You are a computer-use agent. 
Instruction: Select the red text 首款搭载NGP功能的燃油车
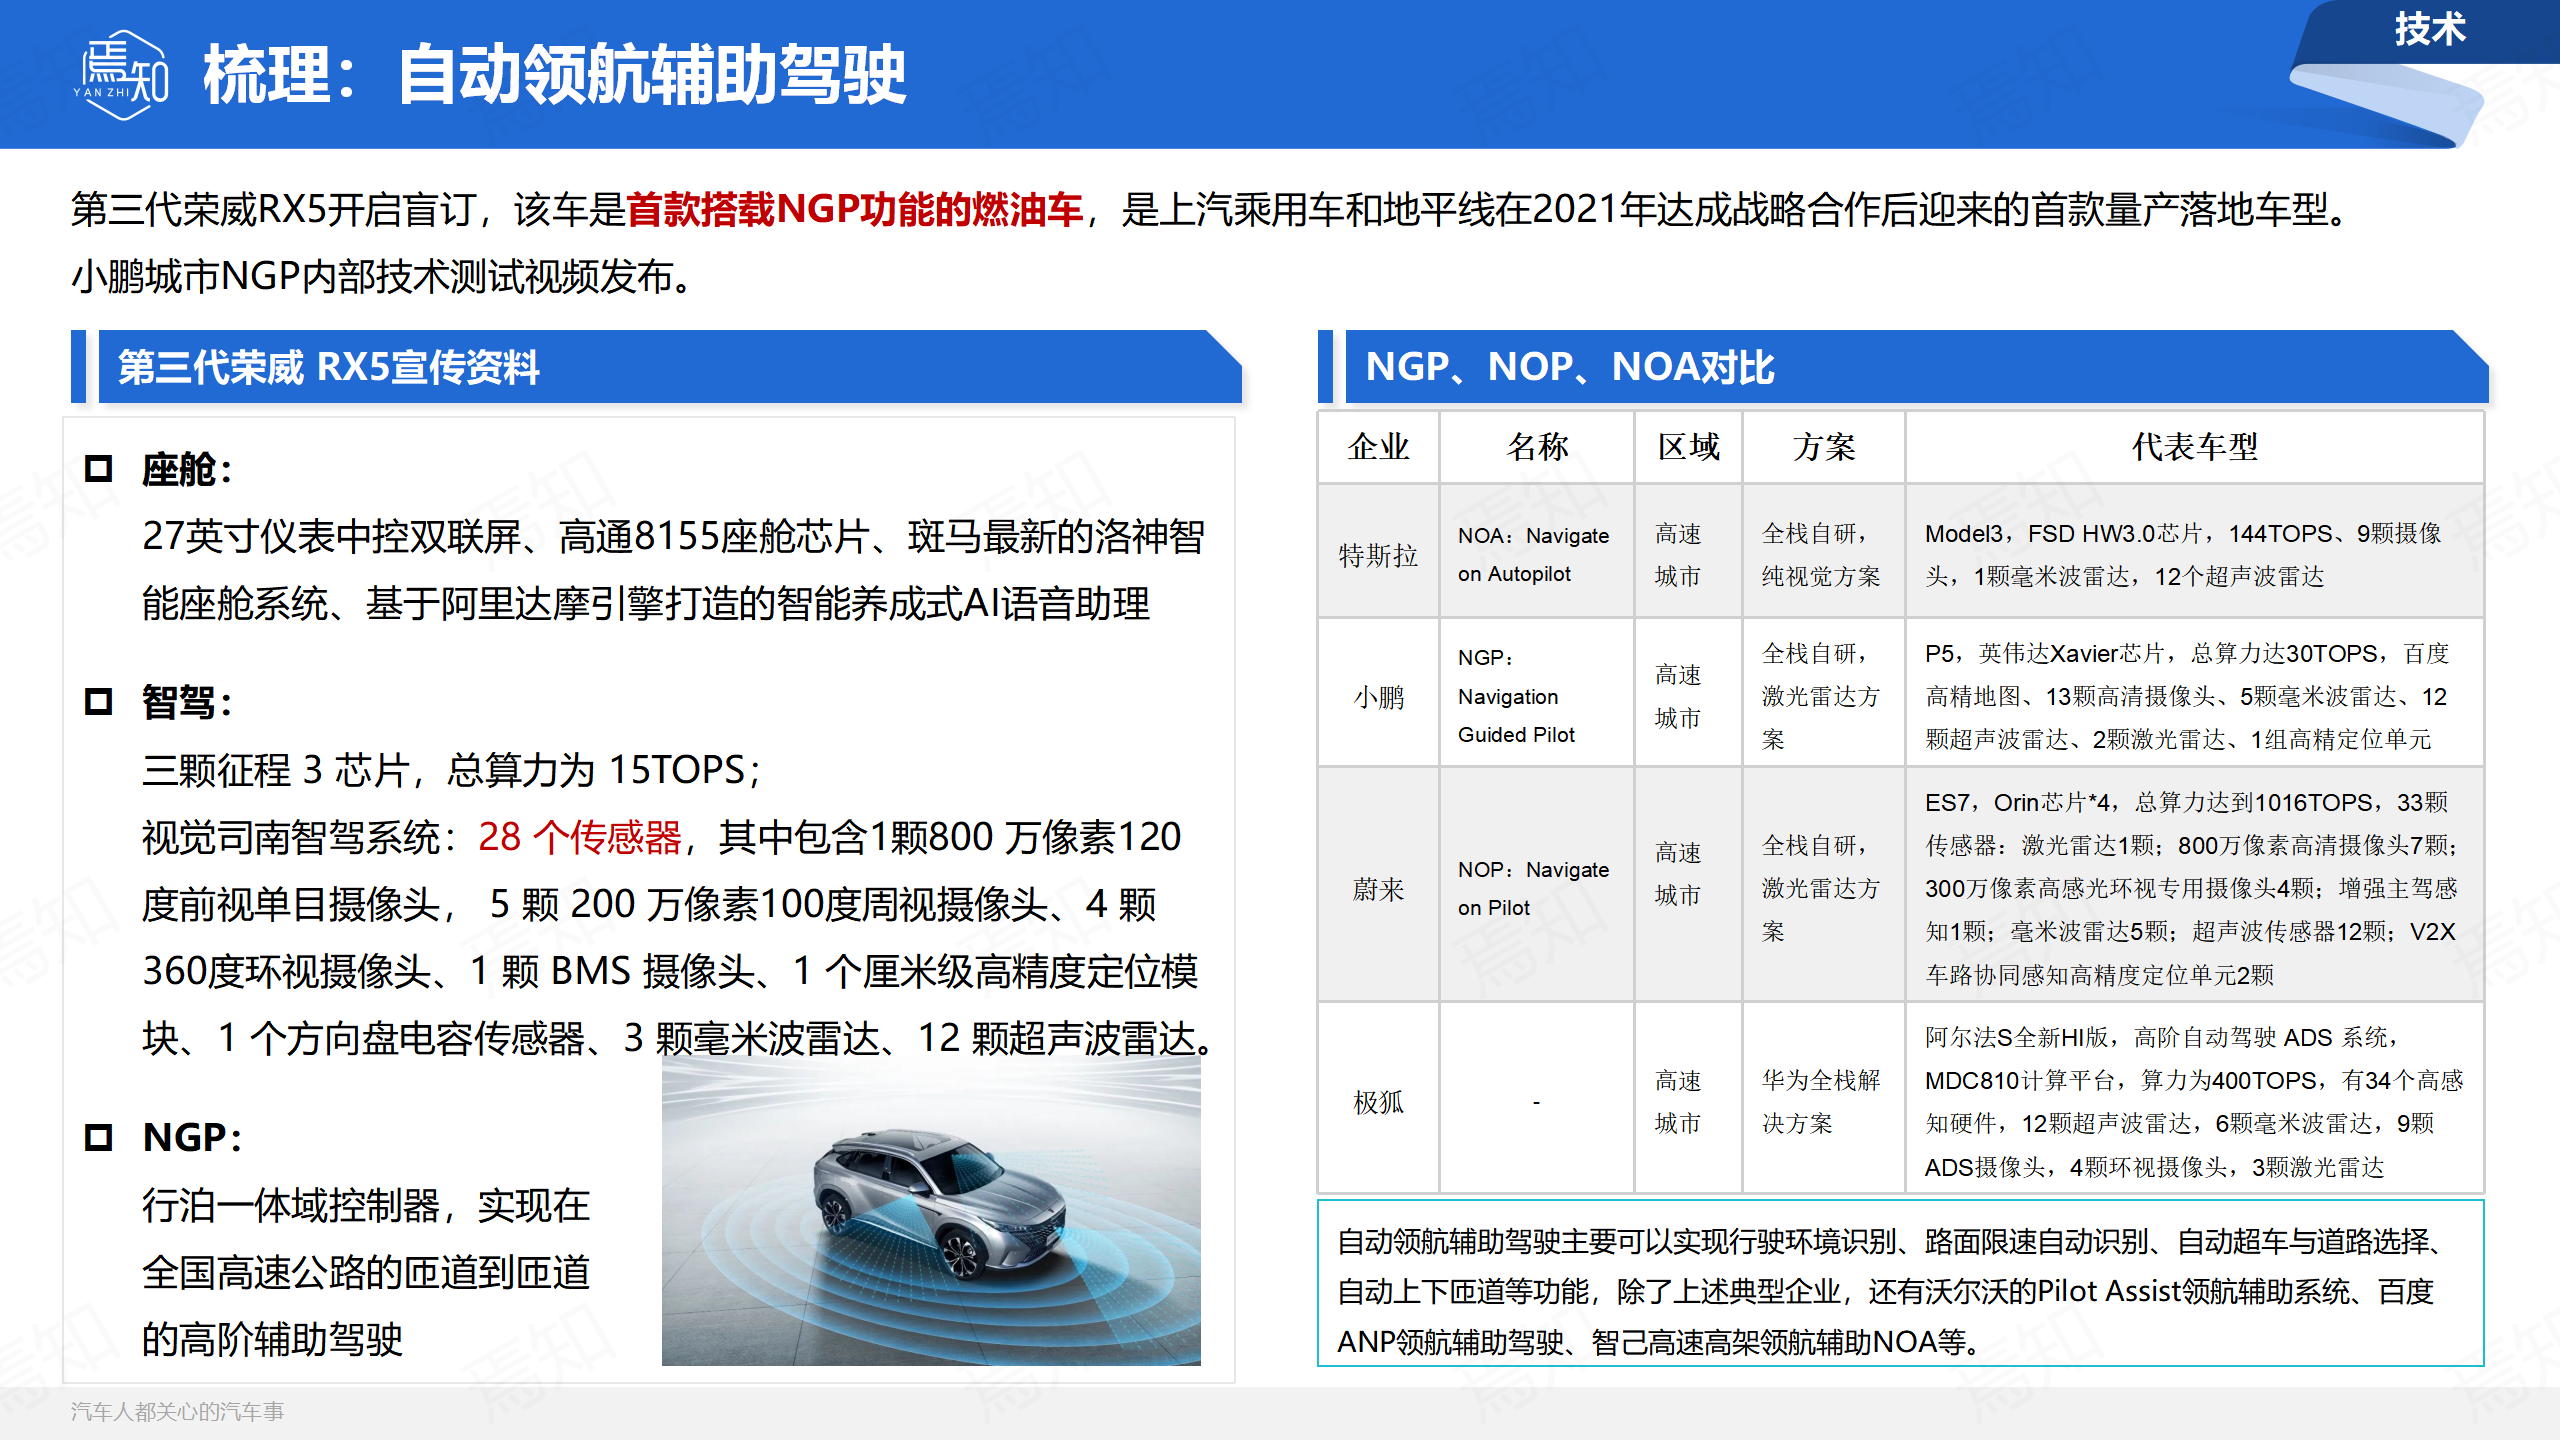(x=855, y=210)
